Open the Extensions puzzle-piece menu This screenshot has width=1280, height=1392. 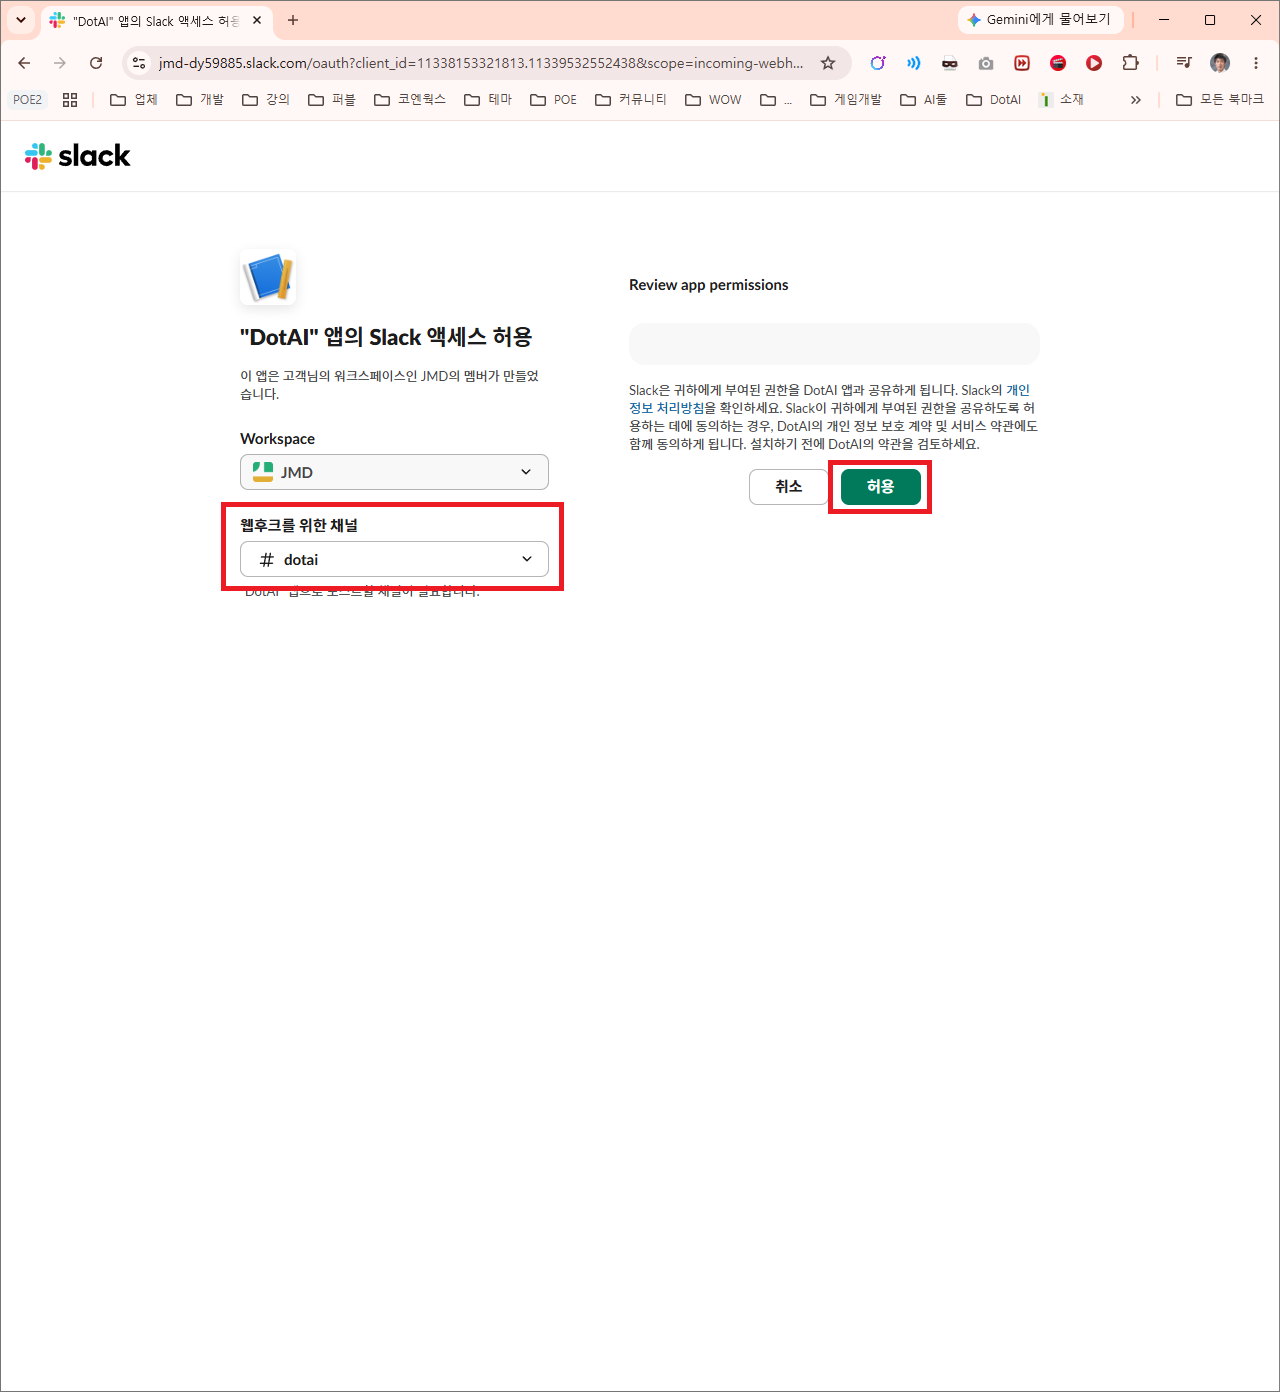(x=1130, y=63)
